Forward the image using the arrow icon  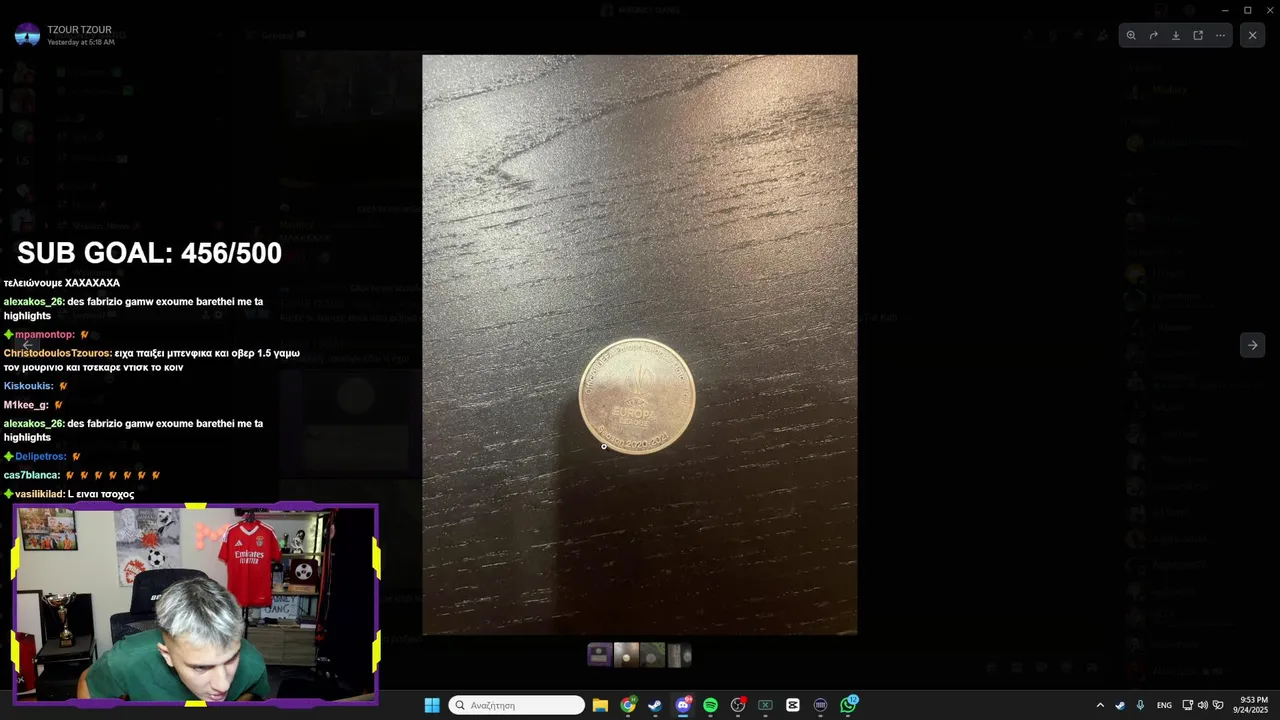pos(1153,35)
